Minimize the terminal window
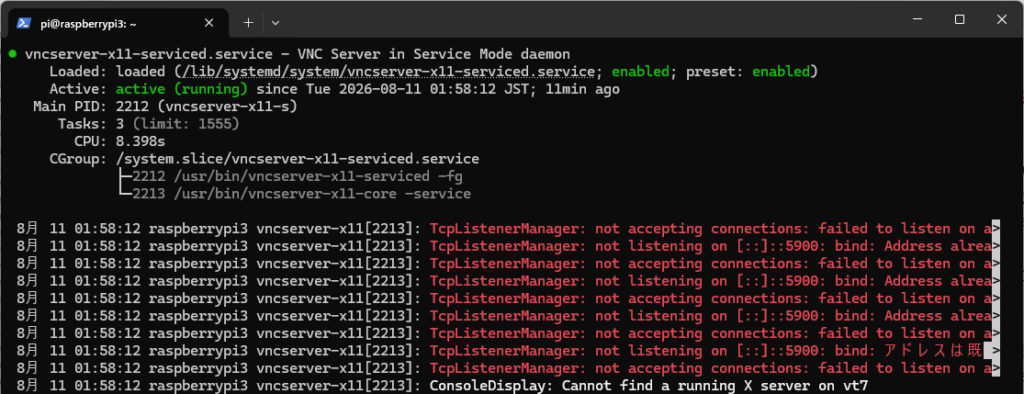 coord(919,20)
